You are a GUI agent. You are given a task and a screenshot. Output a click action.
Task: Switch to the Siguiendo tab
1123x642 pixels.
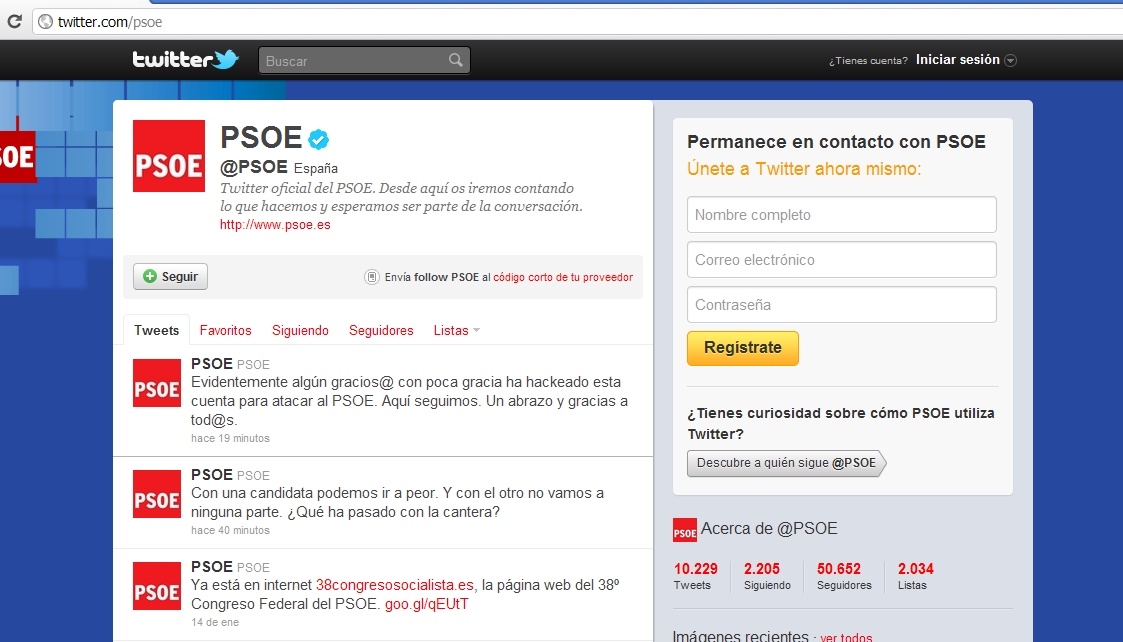click(300, 330)
